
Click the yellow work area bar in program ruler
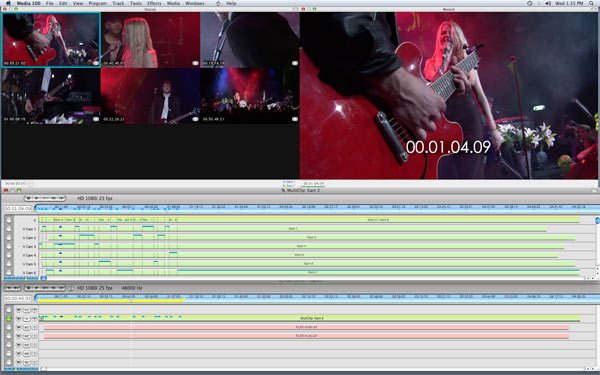[x=112, y=300]
